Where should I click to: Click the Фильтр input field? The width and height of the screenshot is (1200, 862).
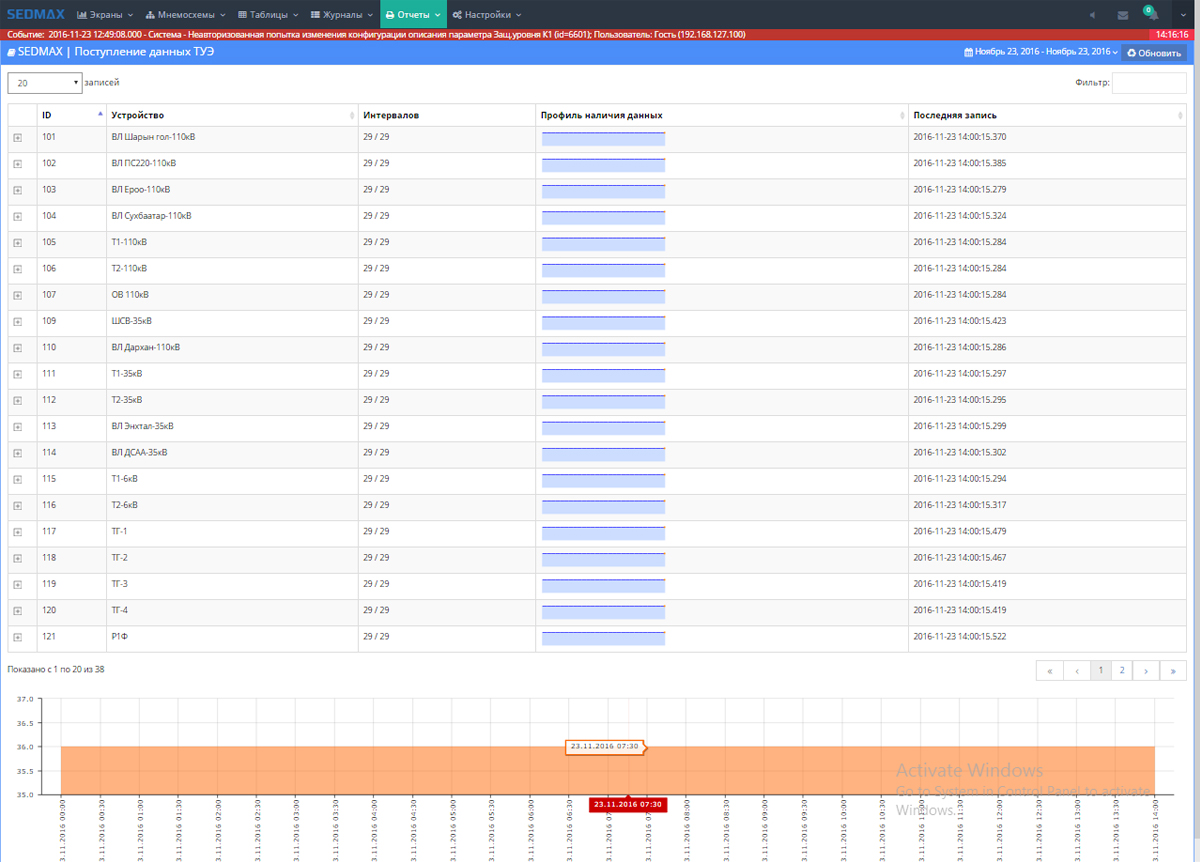click(1148, 83)
